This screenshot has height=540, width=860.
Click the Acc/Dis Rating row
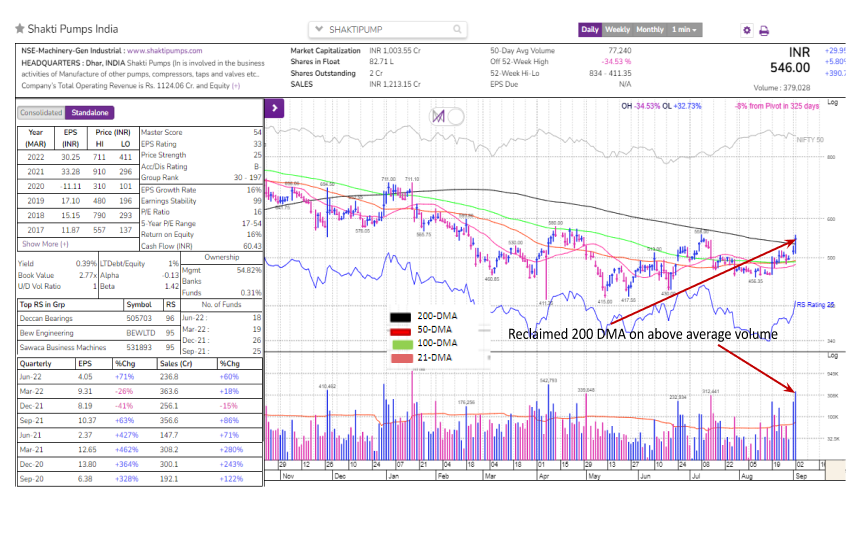201,167
